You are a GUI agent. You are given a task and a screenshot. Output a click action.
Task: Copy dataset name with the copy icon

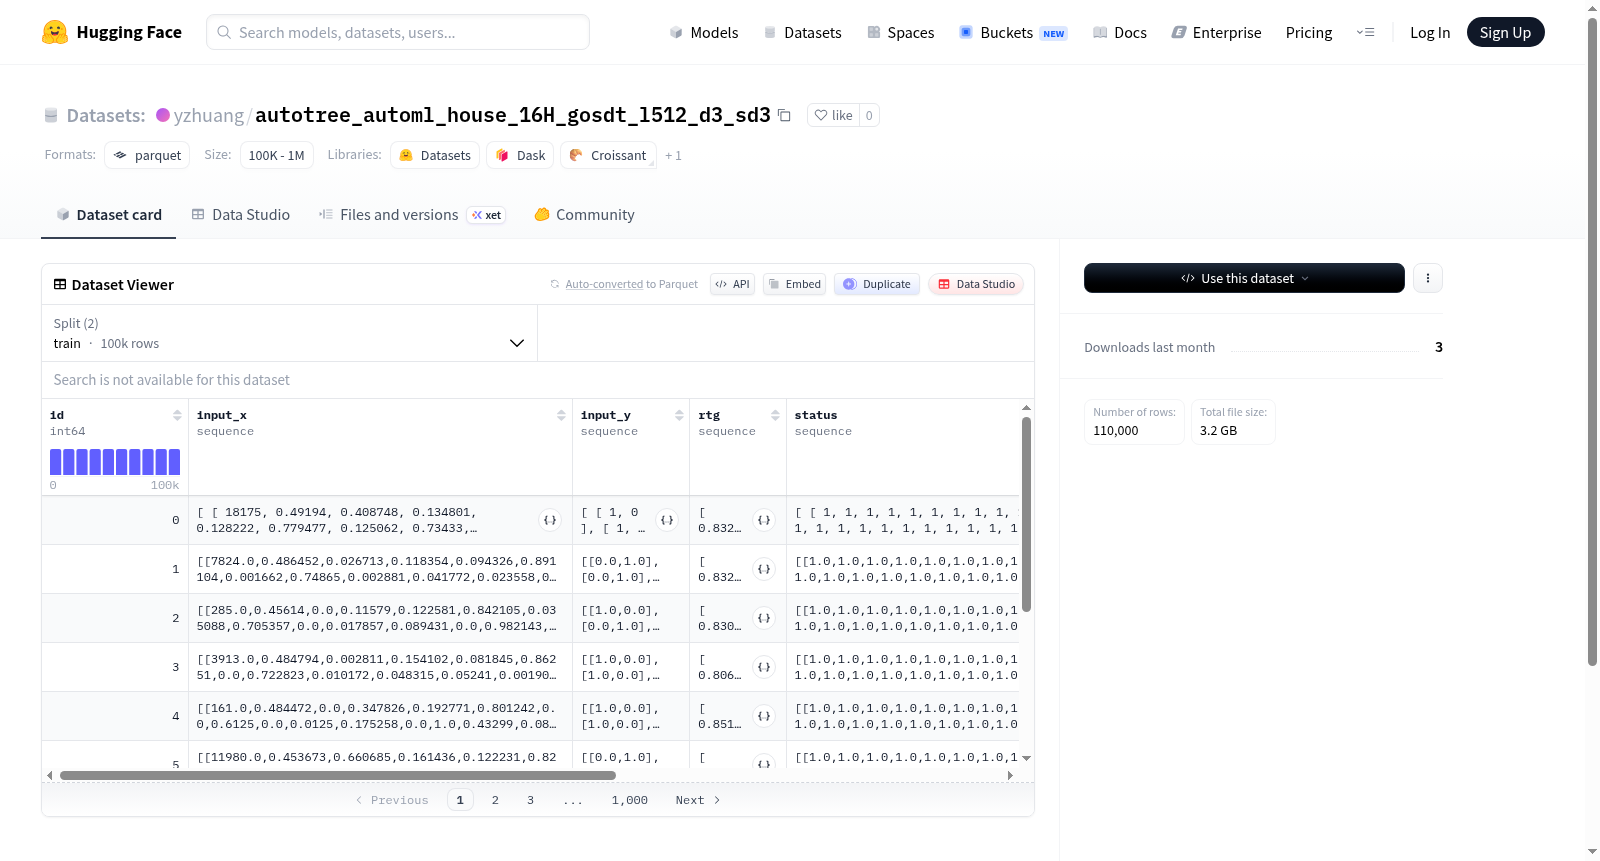tap(784, 115)
